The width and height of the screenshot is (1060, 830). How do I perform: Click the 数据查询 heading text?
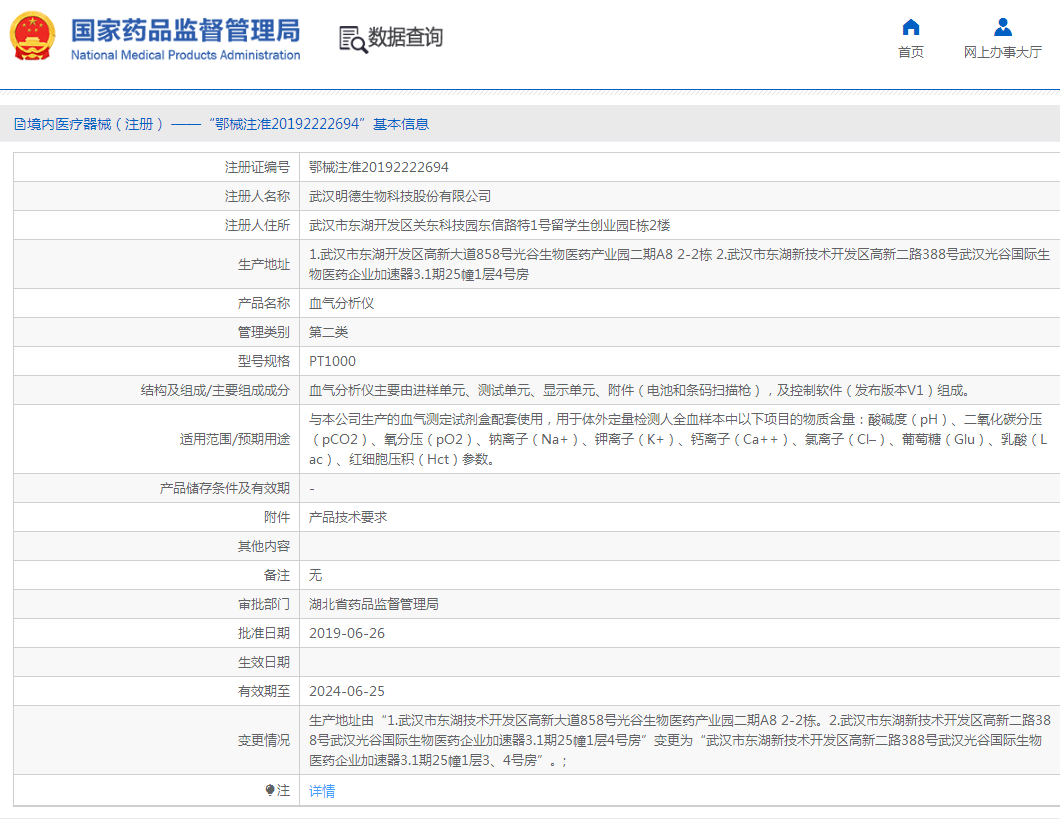(406, 38)
